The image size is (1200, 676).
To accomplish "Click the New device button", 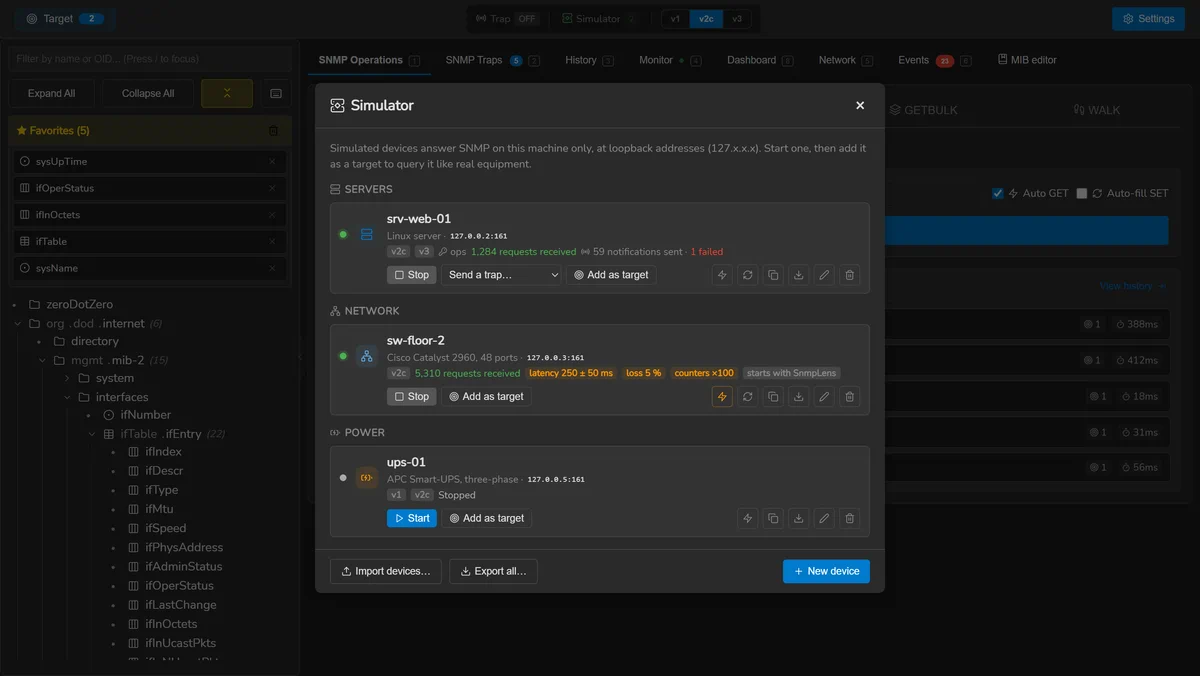I will pos(826,571).
